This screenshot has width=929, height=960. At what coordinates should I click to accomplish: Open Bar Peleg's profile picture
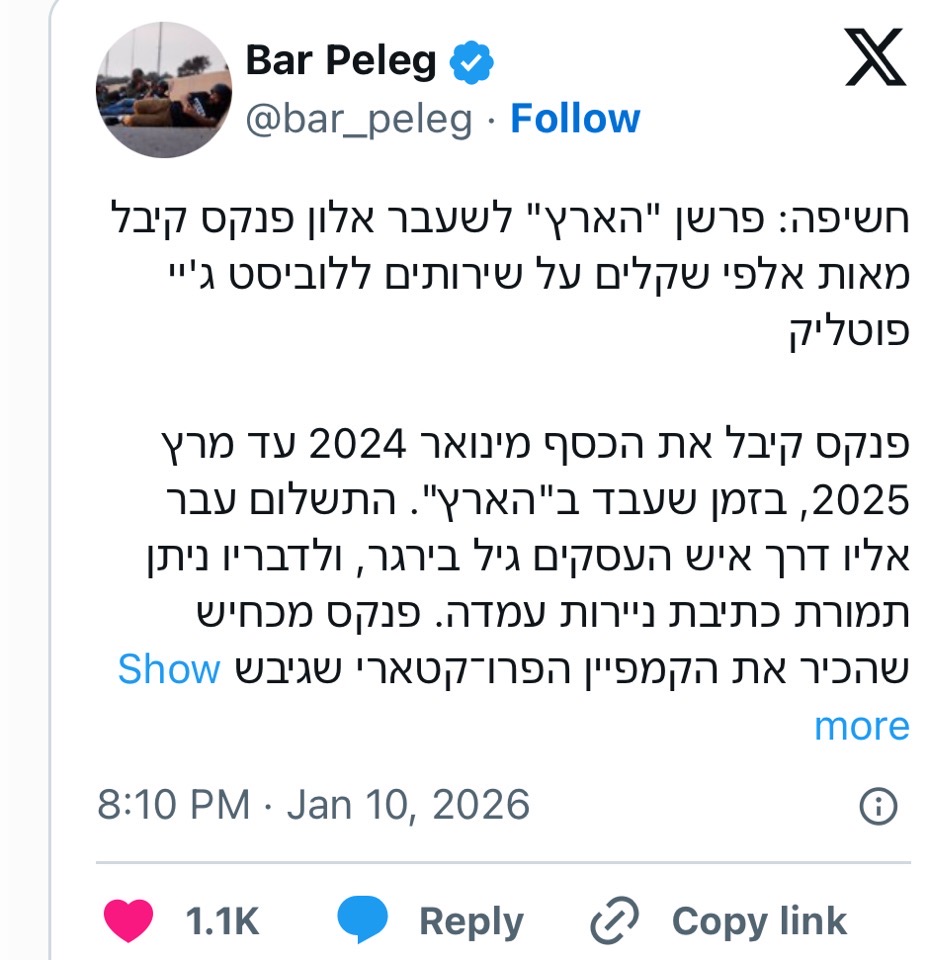(x=163, y=90)
